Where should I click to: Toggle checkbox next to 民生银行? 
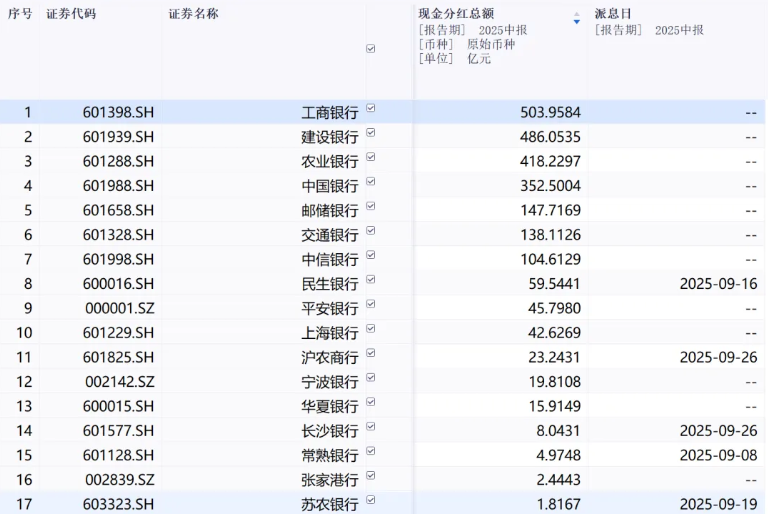tap(371, 280)
